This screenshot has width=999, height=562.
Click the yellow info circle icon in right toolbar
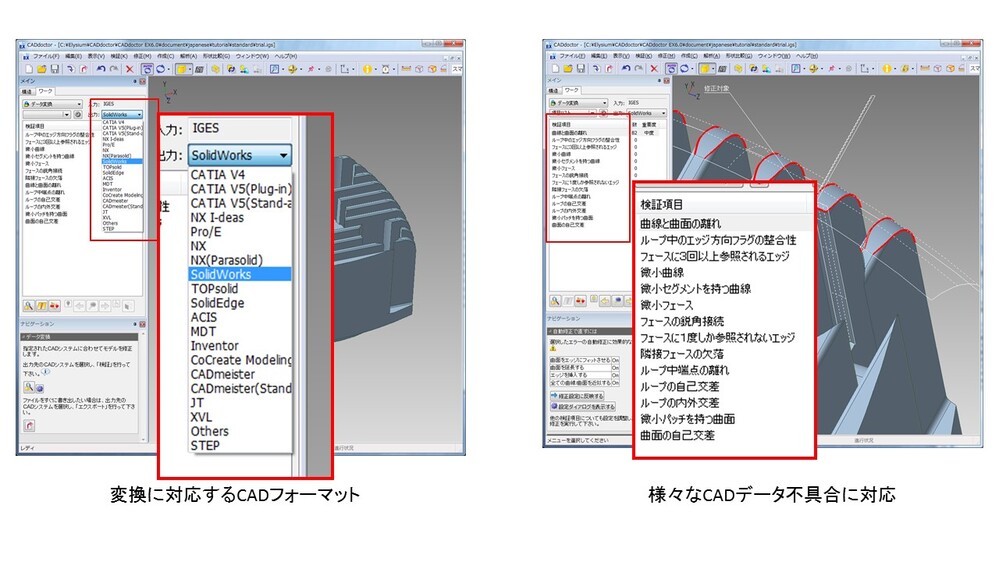[887, 68]
